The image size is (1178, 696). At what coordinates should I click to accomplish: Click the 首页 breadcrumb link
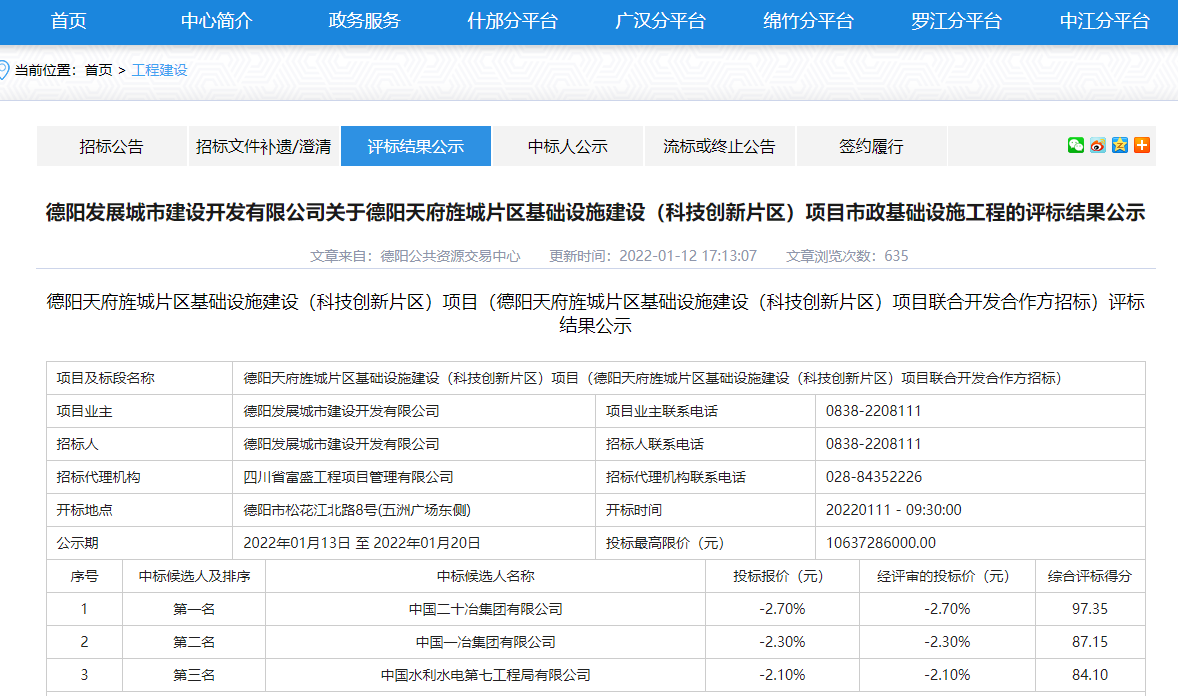click(x=98, y=70)
